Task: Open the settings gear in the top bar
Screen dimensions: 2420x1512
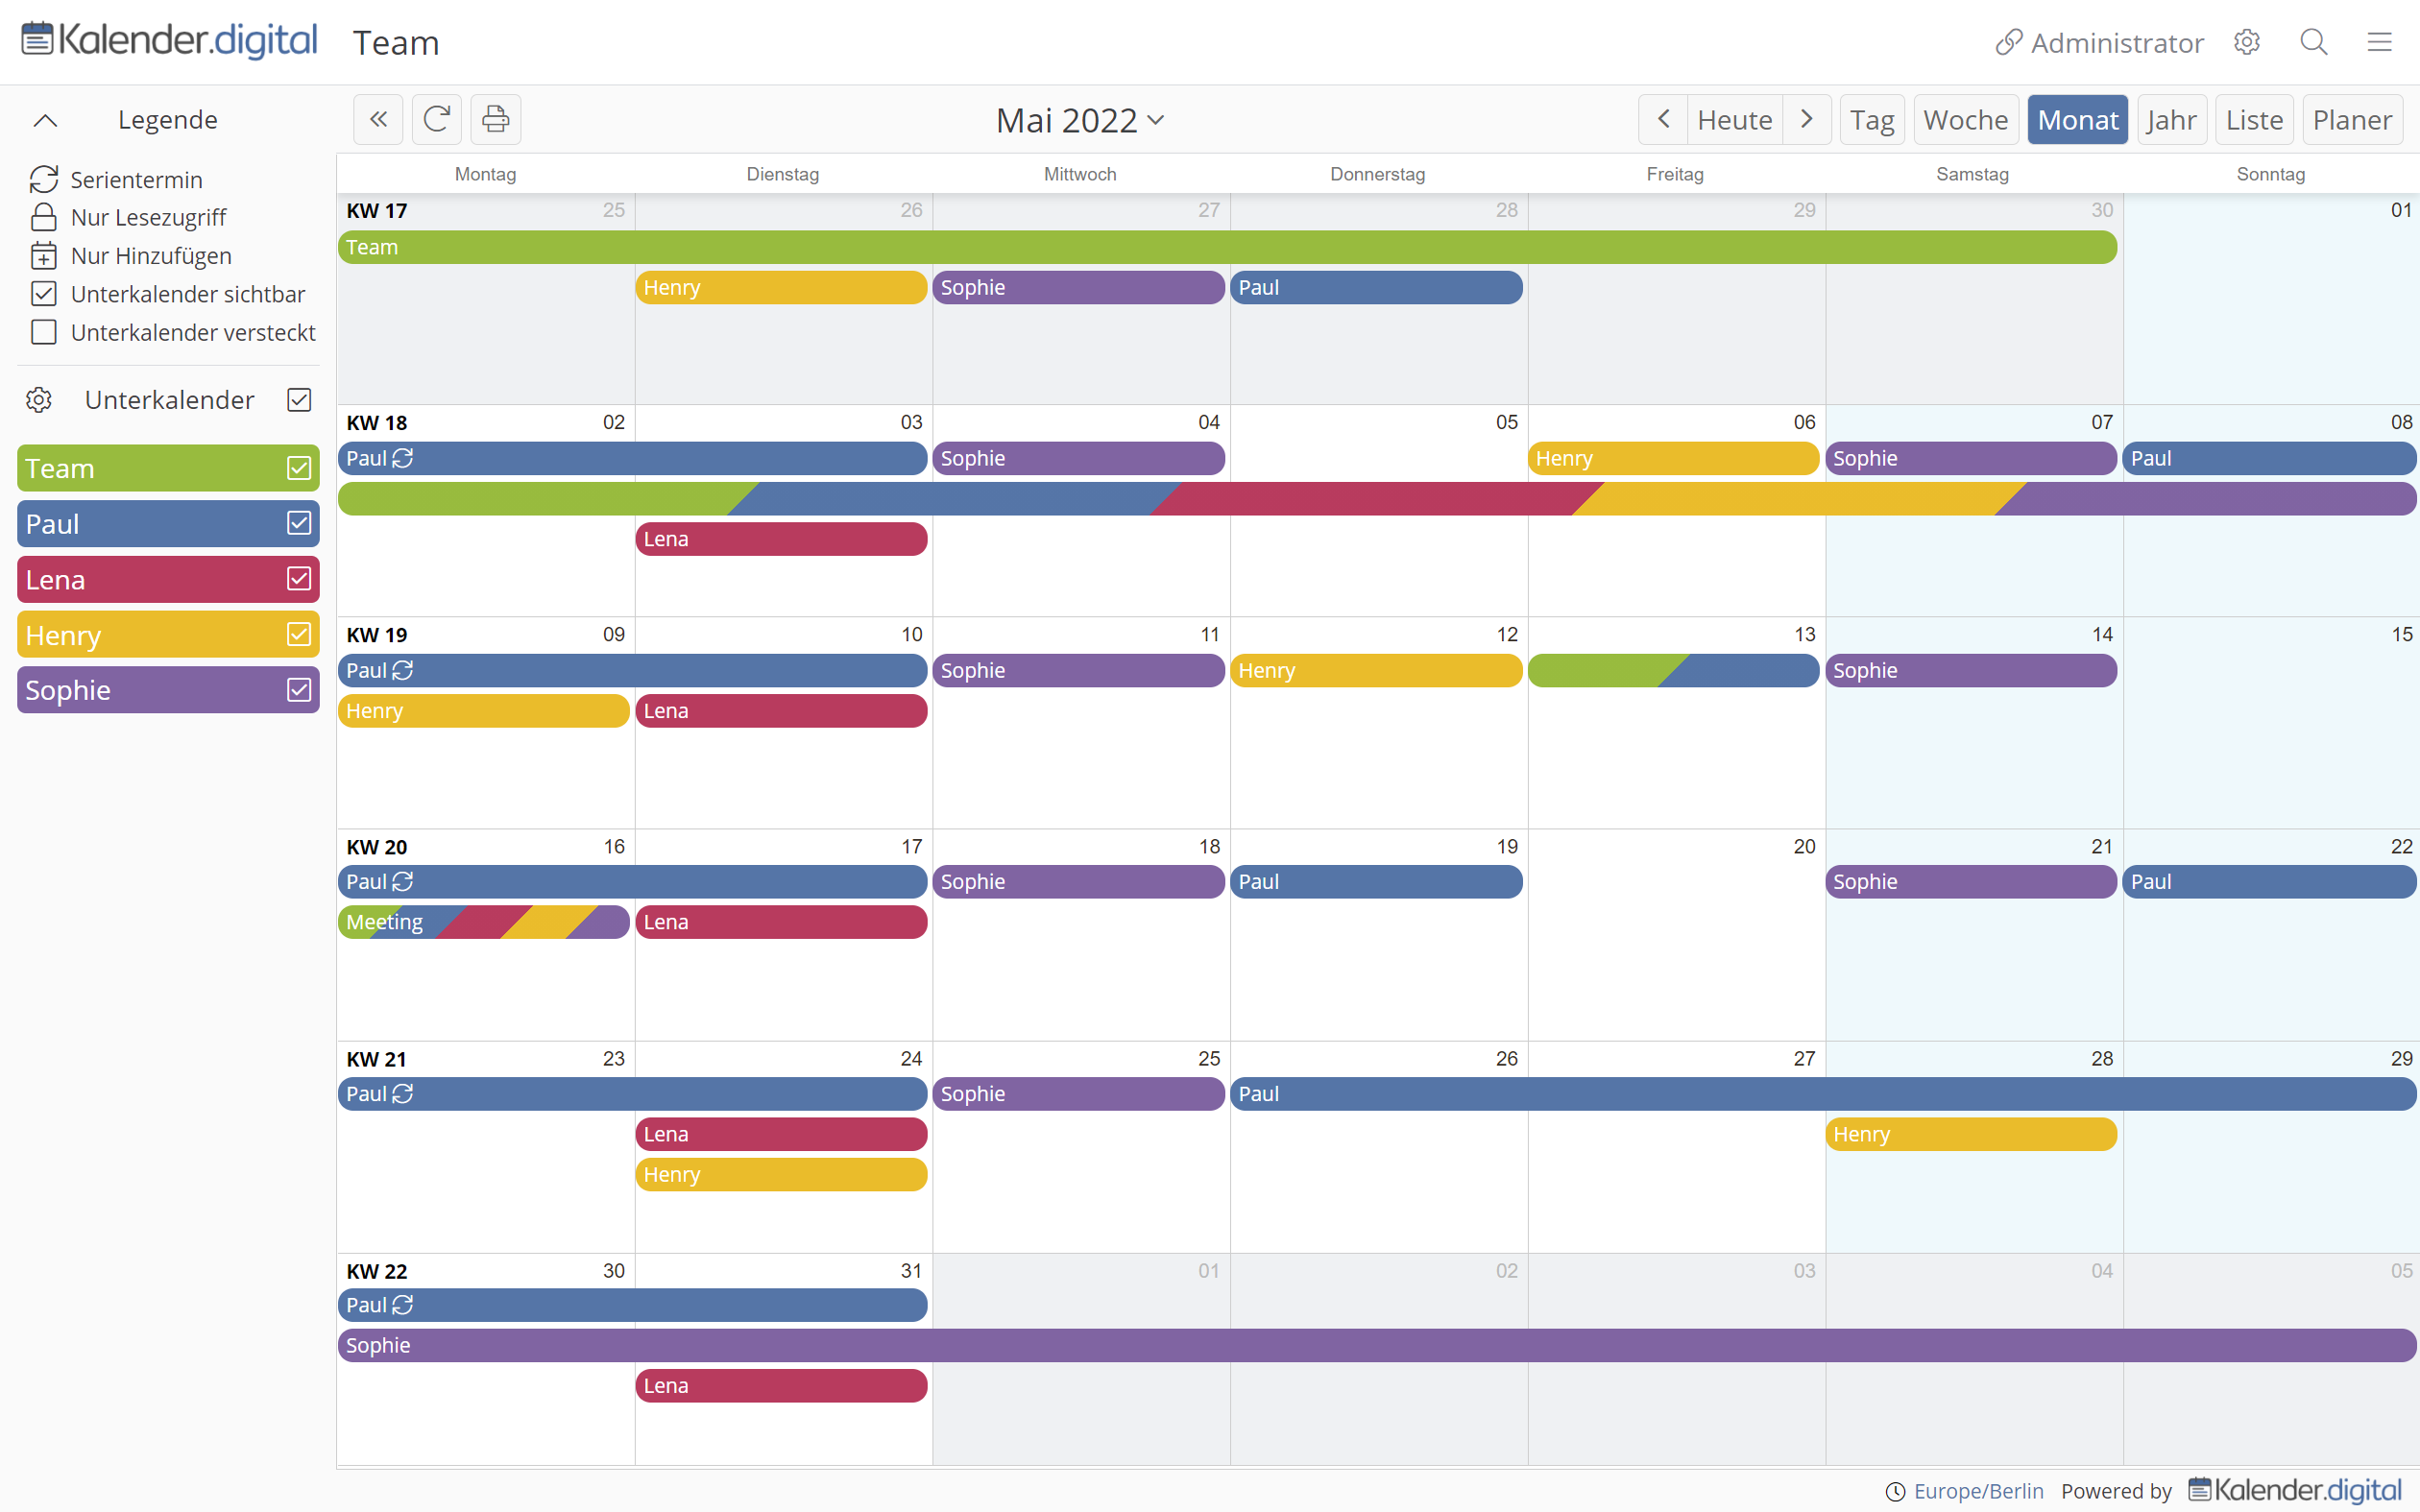Action: pos(2247,42)
